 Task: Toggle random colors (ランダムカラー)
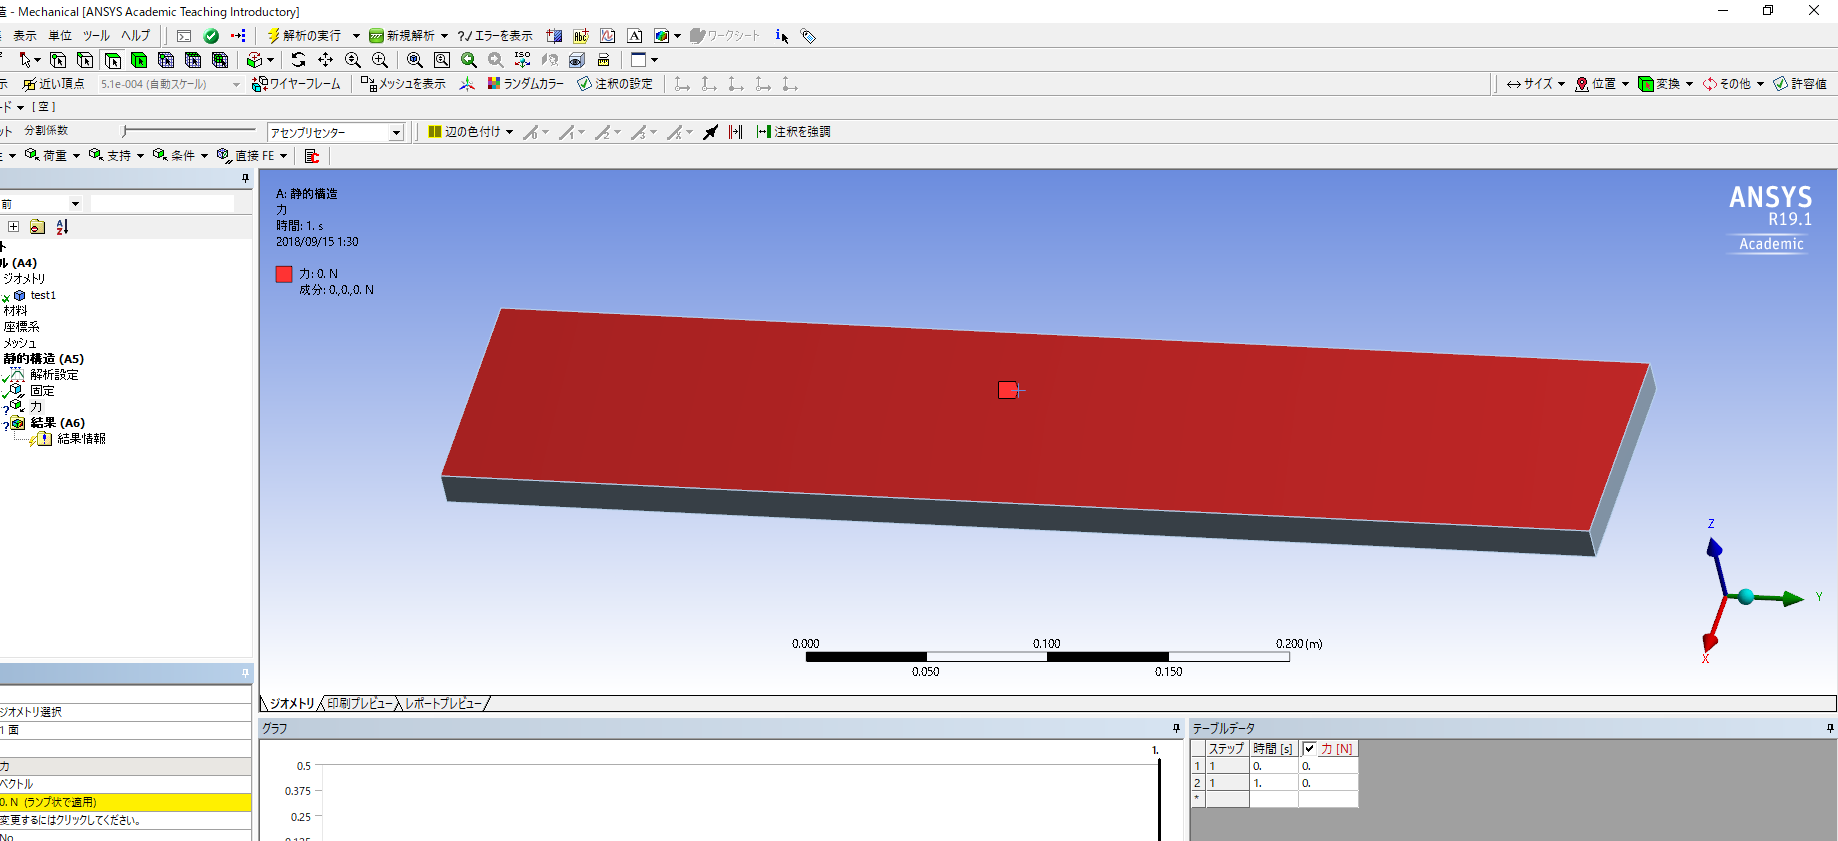coord(526,84)
